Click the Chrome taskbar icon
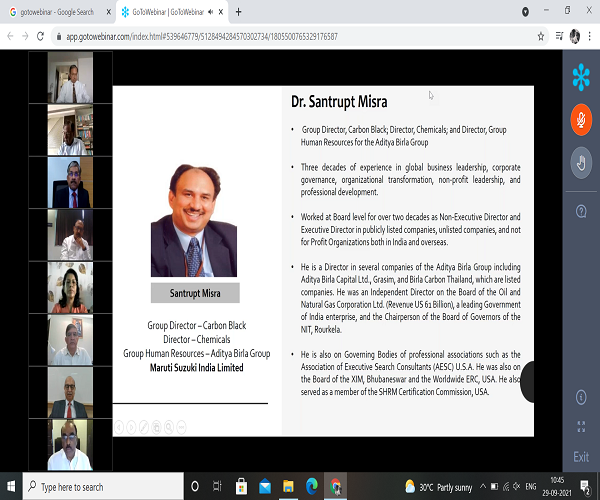600x500 pixels. (335, 487)
